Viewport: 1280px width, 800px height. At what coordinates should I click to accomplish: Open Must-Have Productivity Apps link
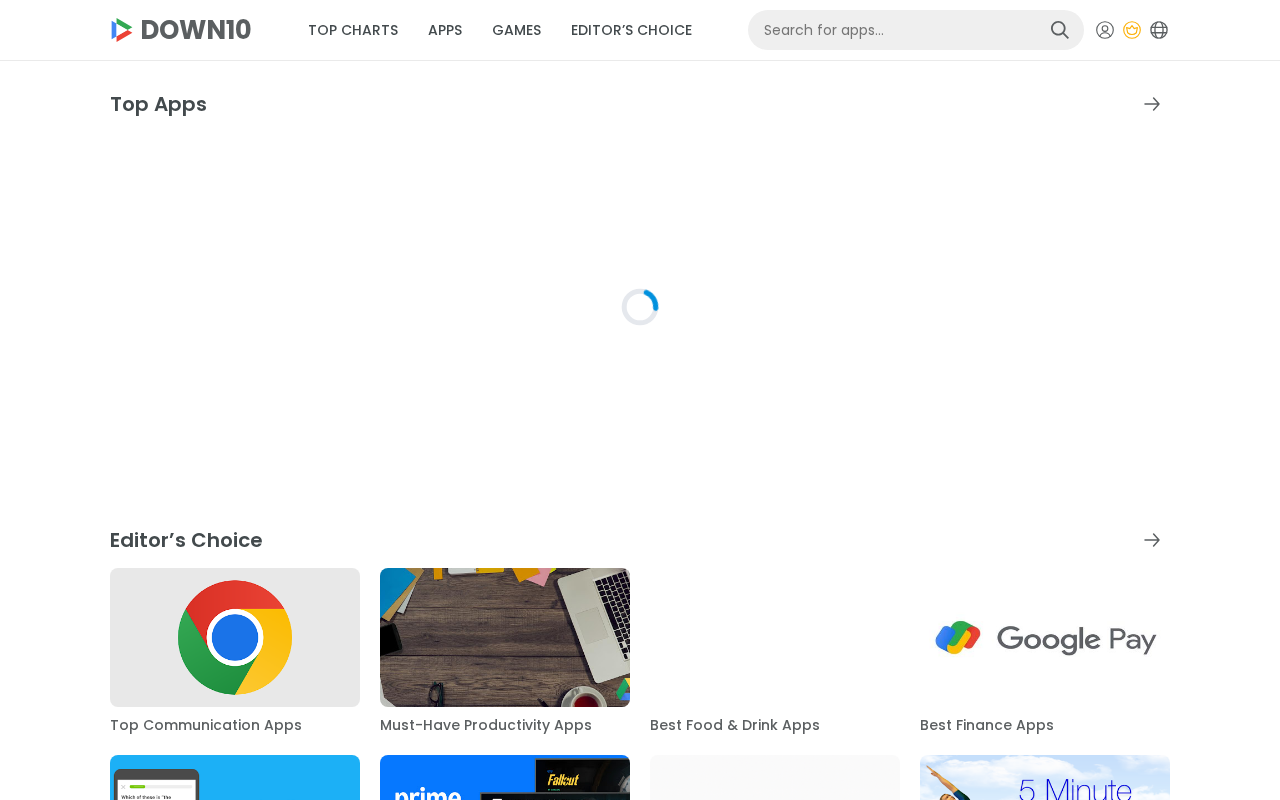point(486,725)
